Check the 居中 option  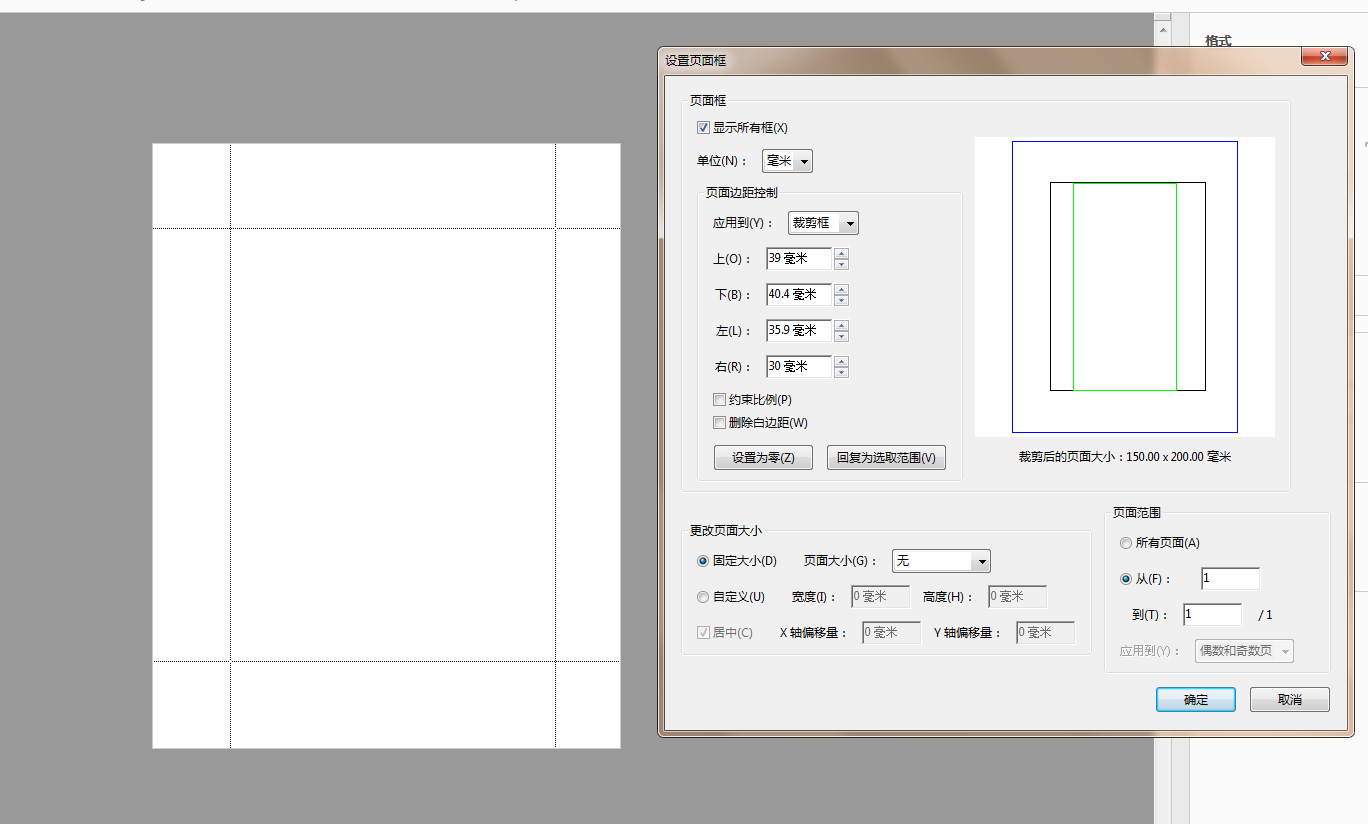(x=702, y=632)
